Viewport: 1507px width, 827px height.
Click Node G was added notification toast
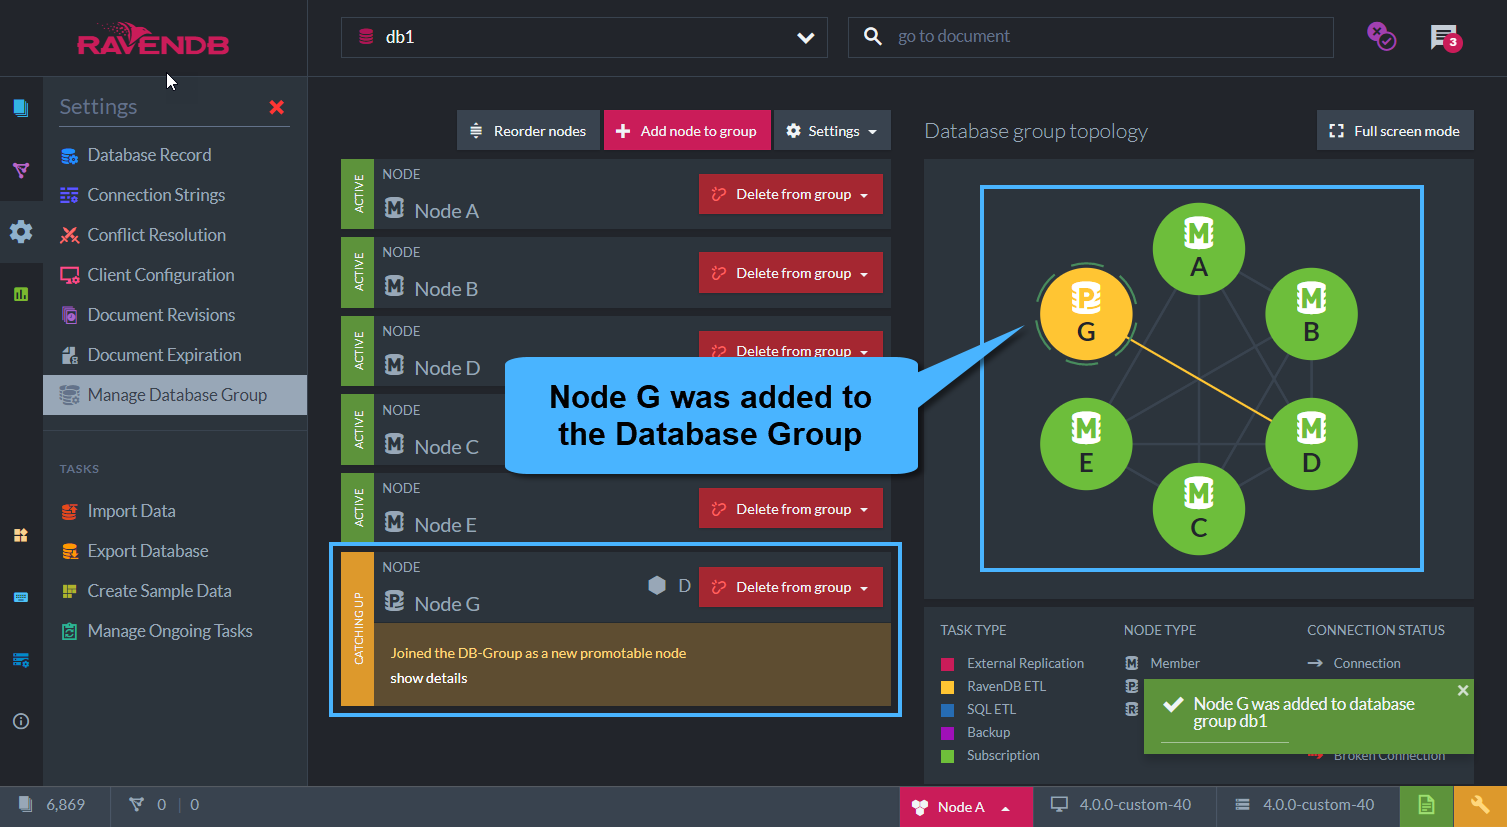1309,716
